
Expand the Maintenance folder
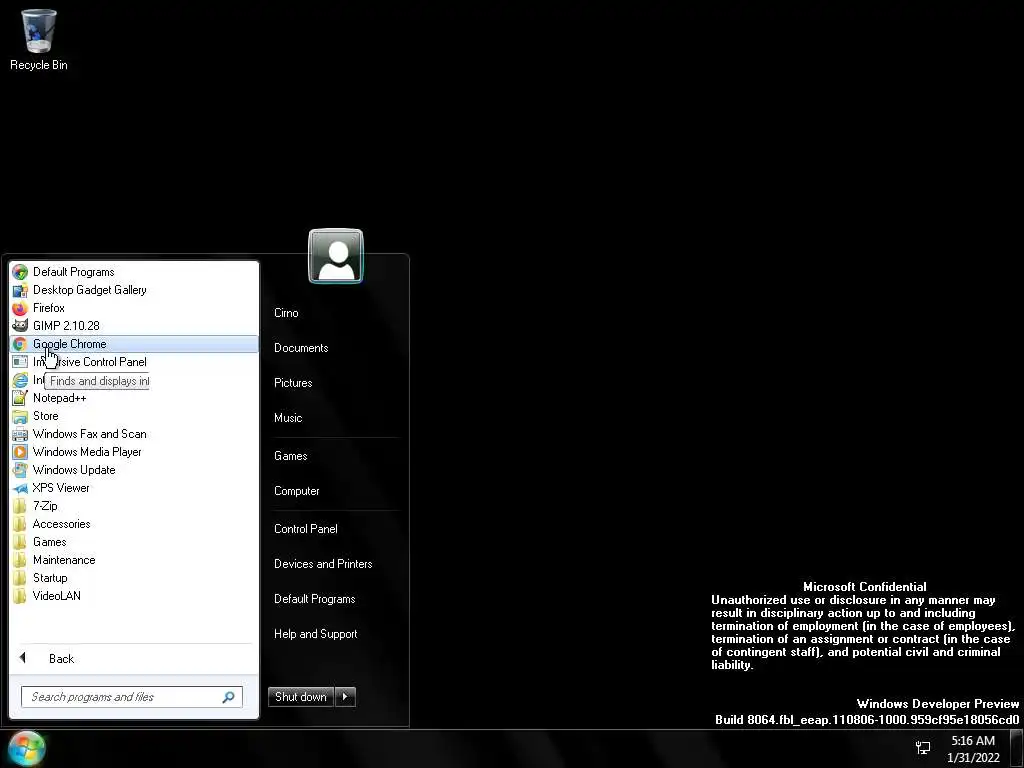pos(133,560)
